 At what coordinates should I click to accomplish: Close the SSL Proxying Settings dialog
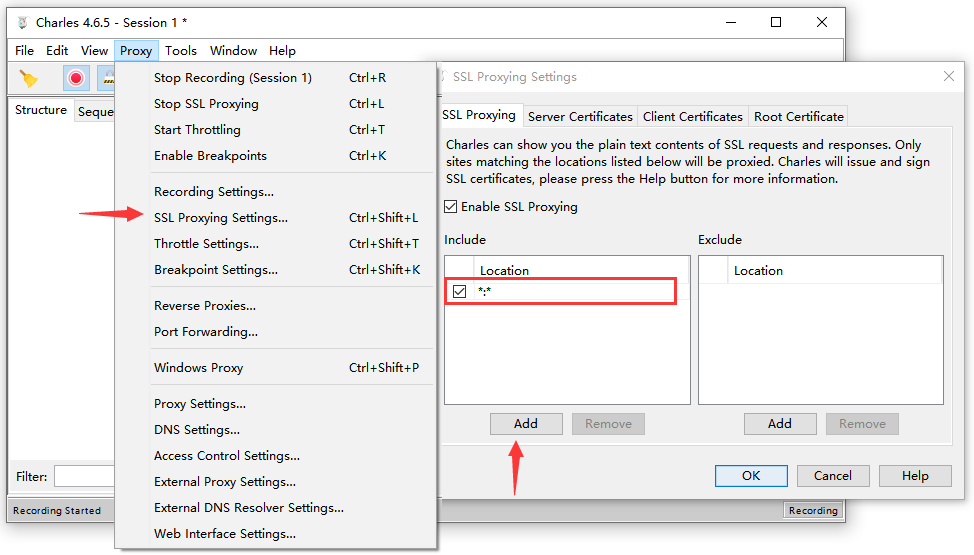(x=949, y=76)
